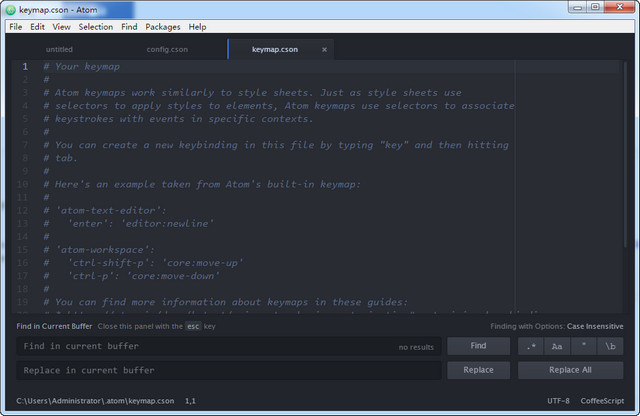Open the File menu

point(15,27)
